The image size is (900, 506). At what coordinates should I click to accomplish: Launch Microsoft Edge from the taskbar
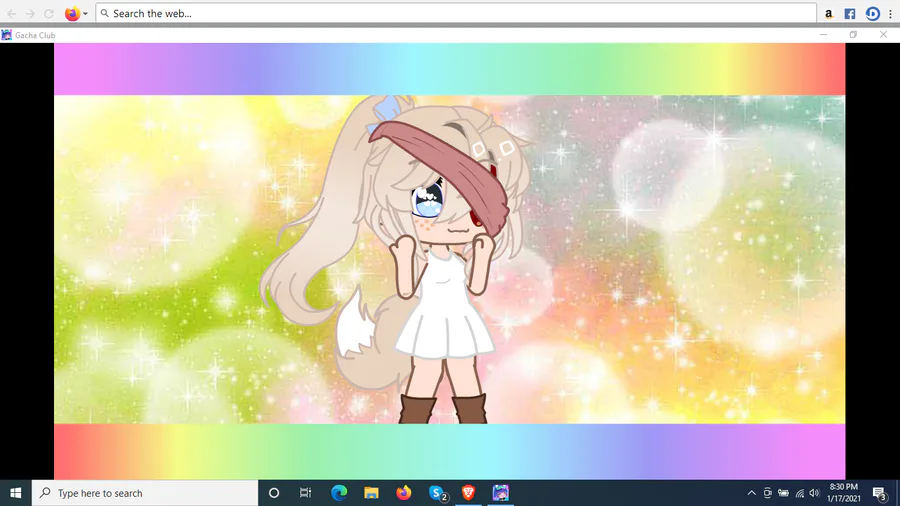click(x=339, y=493)
